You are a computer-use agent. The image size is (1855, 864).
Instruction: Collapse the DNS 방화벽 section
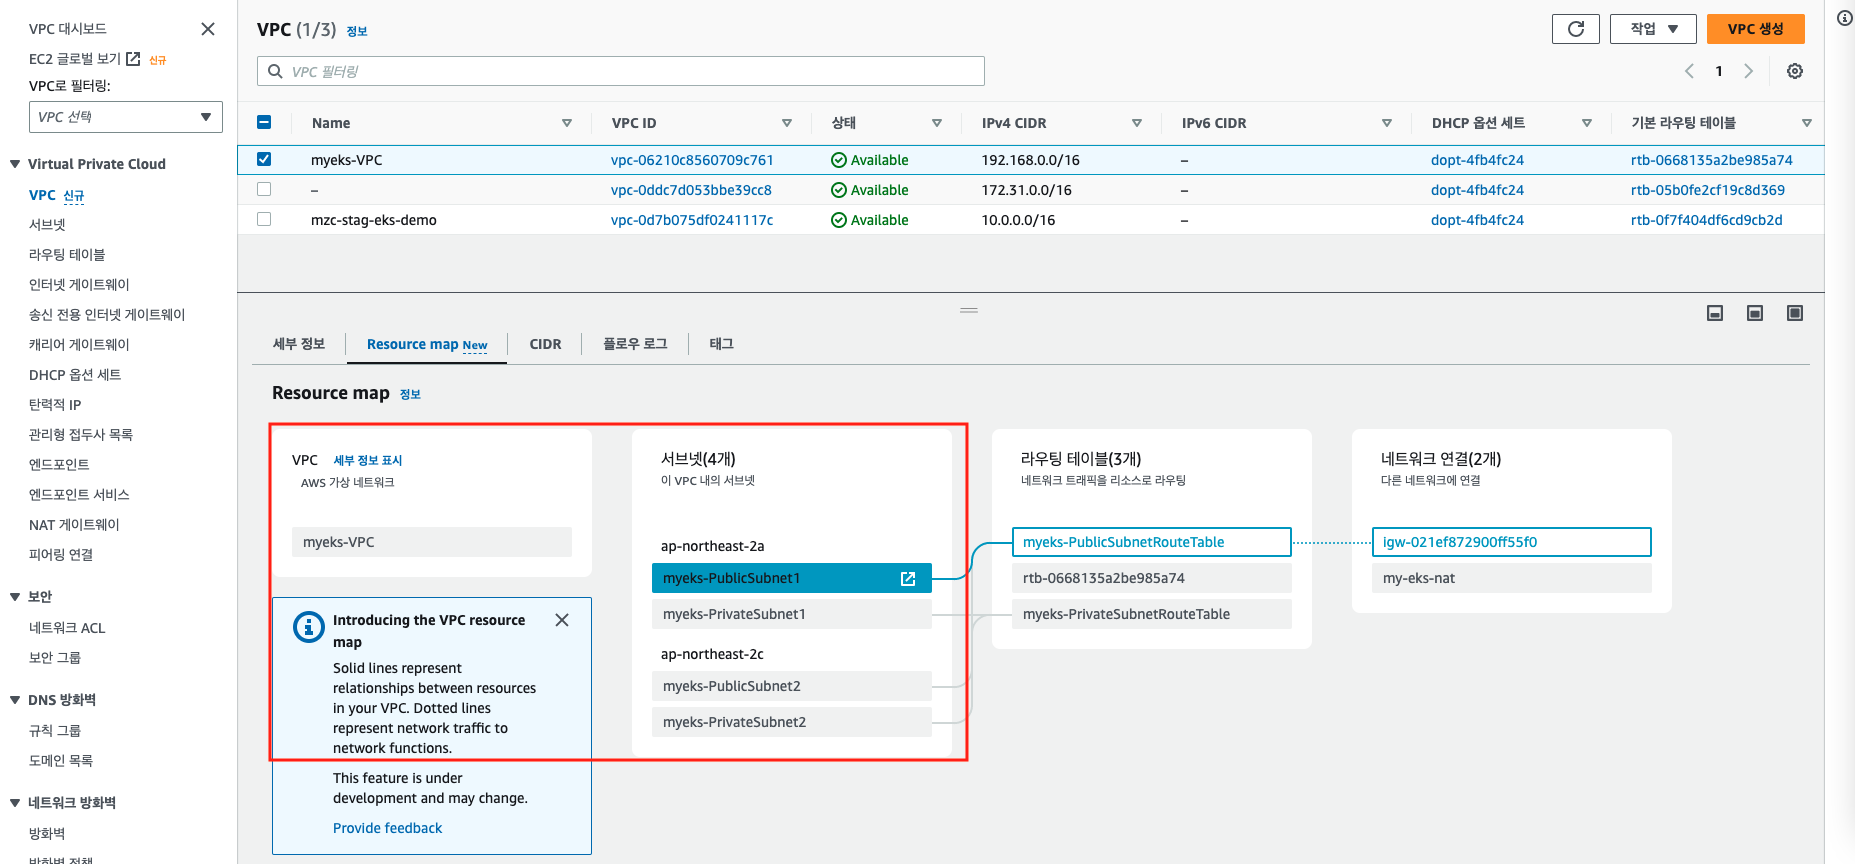click(x=15, y=700)
